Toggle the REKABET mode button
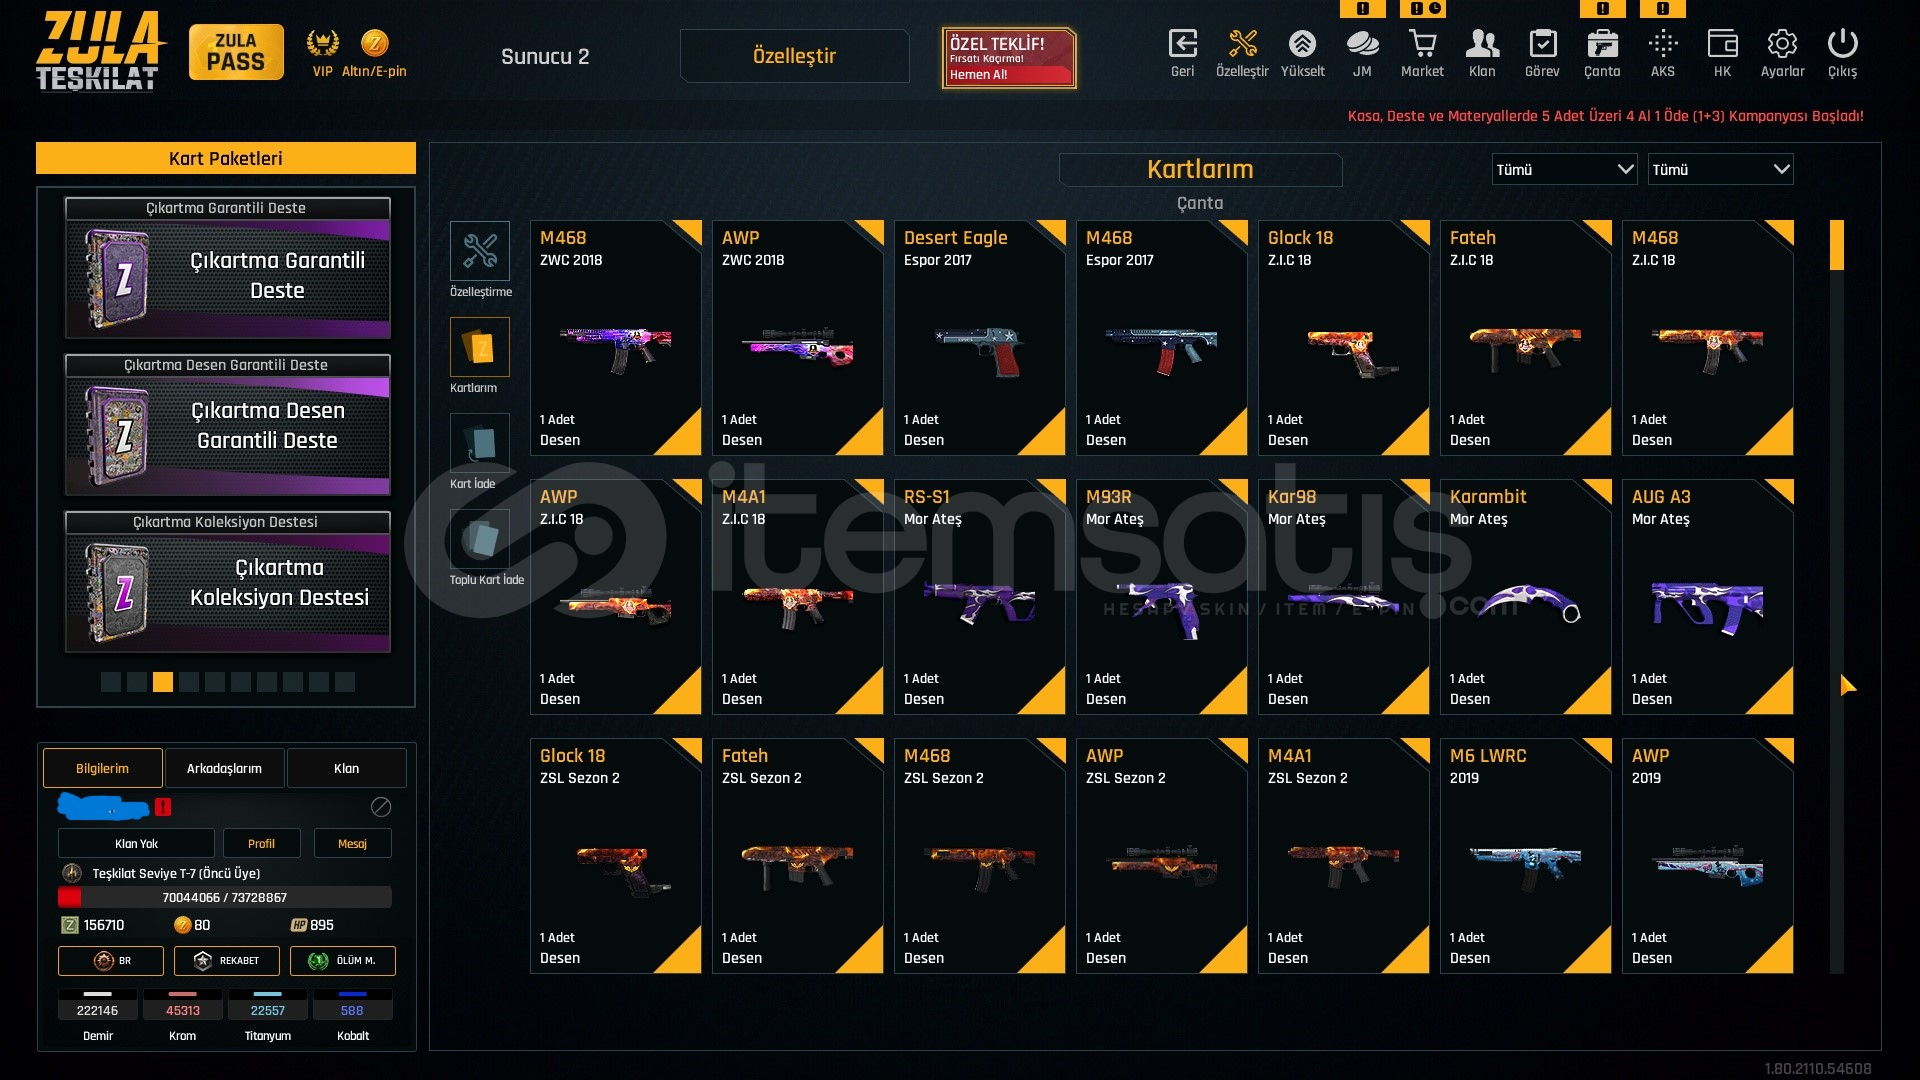The height and width of the screenshot is (1080, 1920). pos(227,961)
